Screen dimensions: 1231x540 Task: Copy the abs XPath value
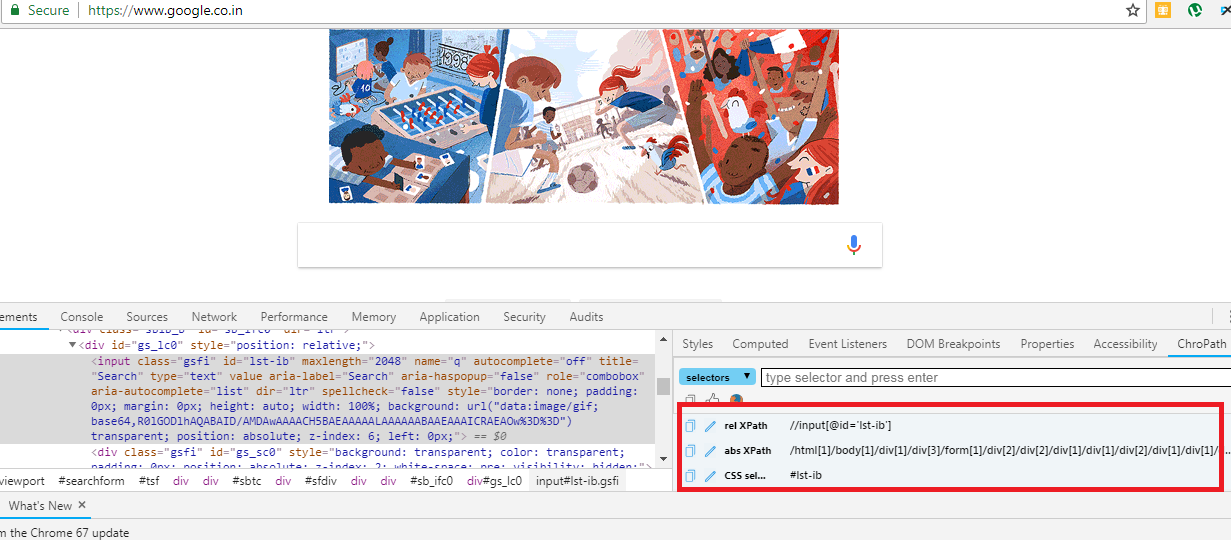tap(690, 451)
